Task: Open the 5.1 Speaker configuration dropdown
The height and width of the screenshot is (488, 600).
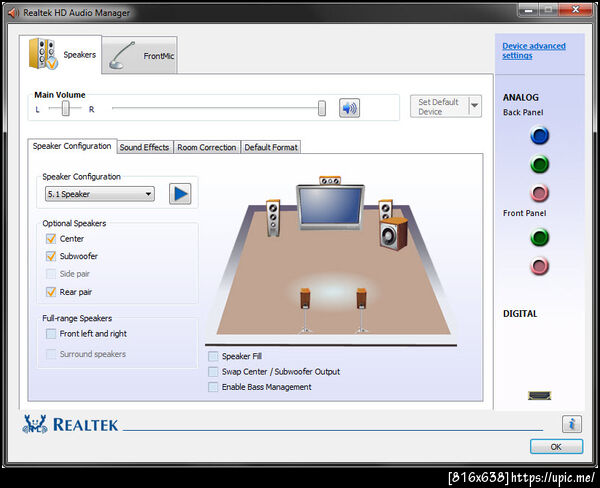Action: (x=100, y=194)
